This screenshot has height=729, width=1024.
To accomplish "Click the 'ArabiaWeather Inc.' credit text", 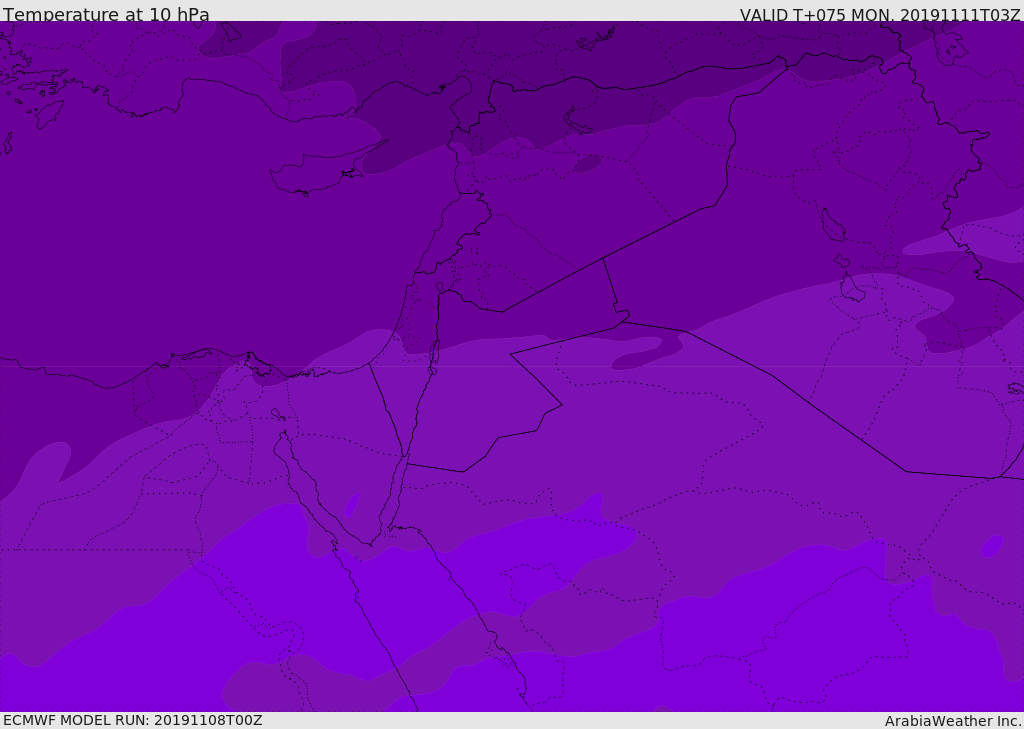I will pos(953,721).
